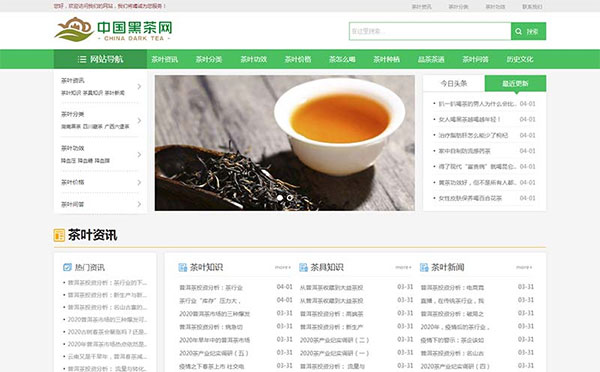Image resolution: width=600 pixels, height=372 pixels.
Task: Expand the 茶叶功效 sidebar category arrow
Action: [139, 154]
